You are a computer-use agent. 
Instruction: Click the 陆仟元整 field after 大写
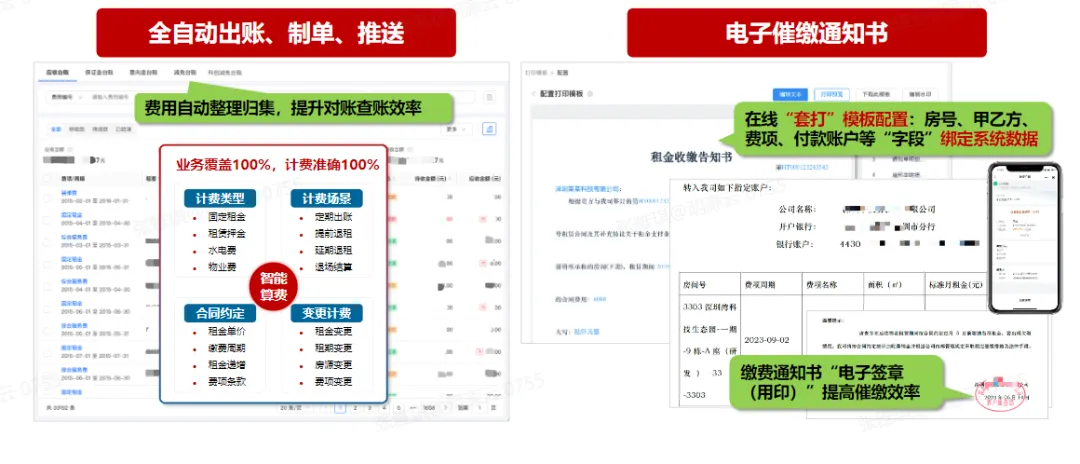coord(585,331)
